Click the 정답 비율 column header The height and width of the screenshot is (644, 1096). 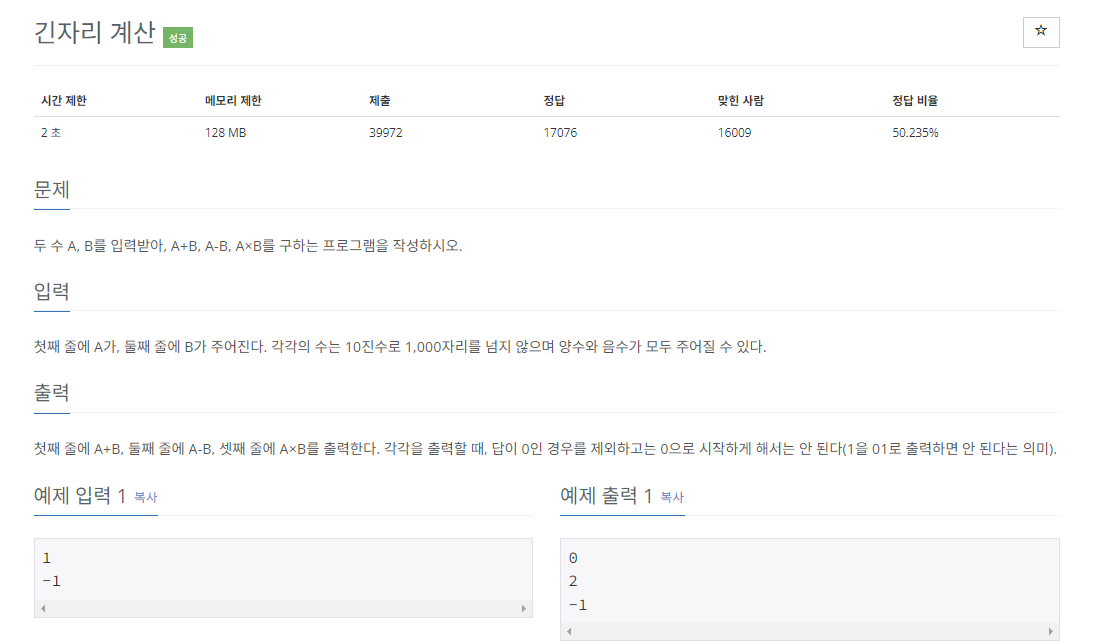pyautogui.click(x=914, y=101)
